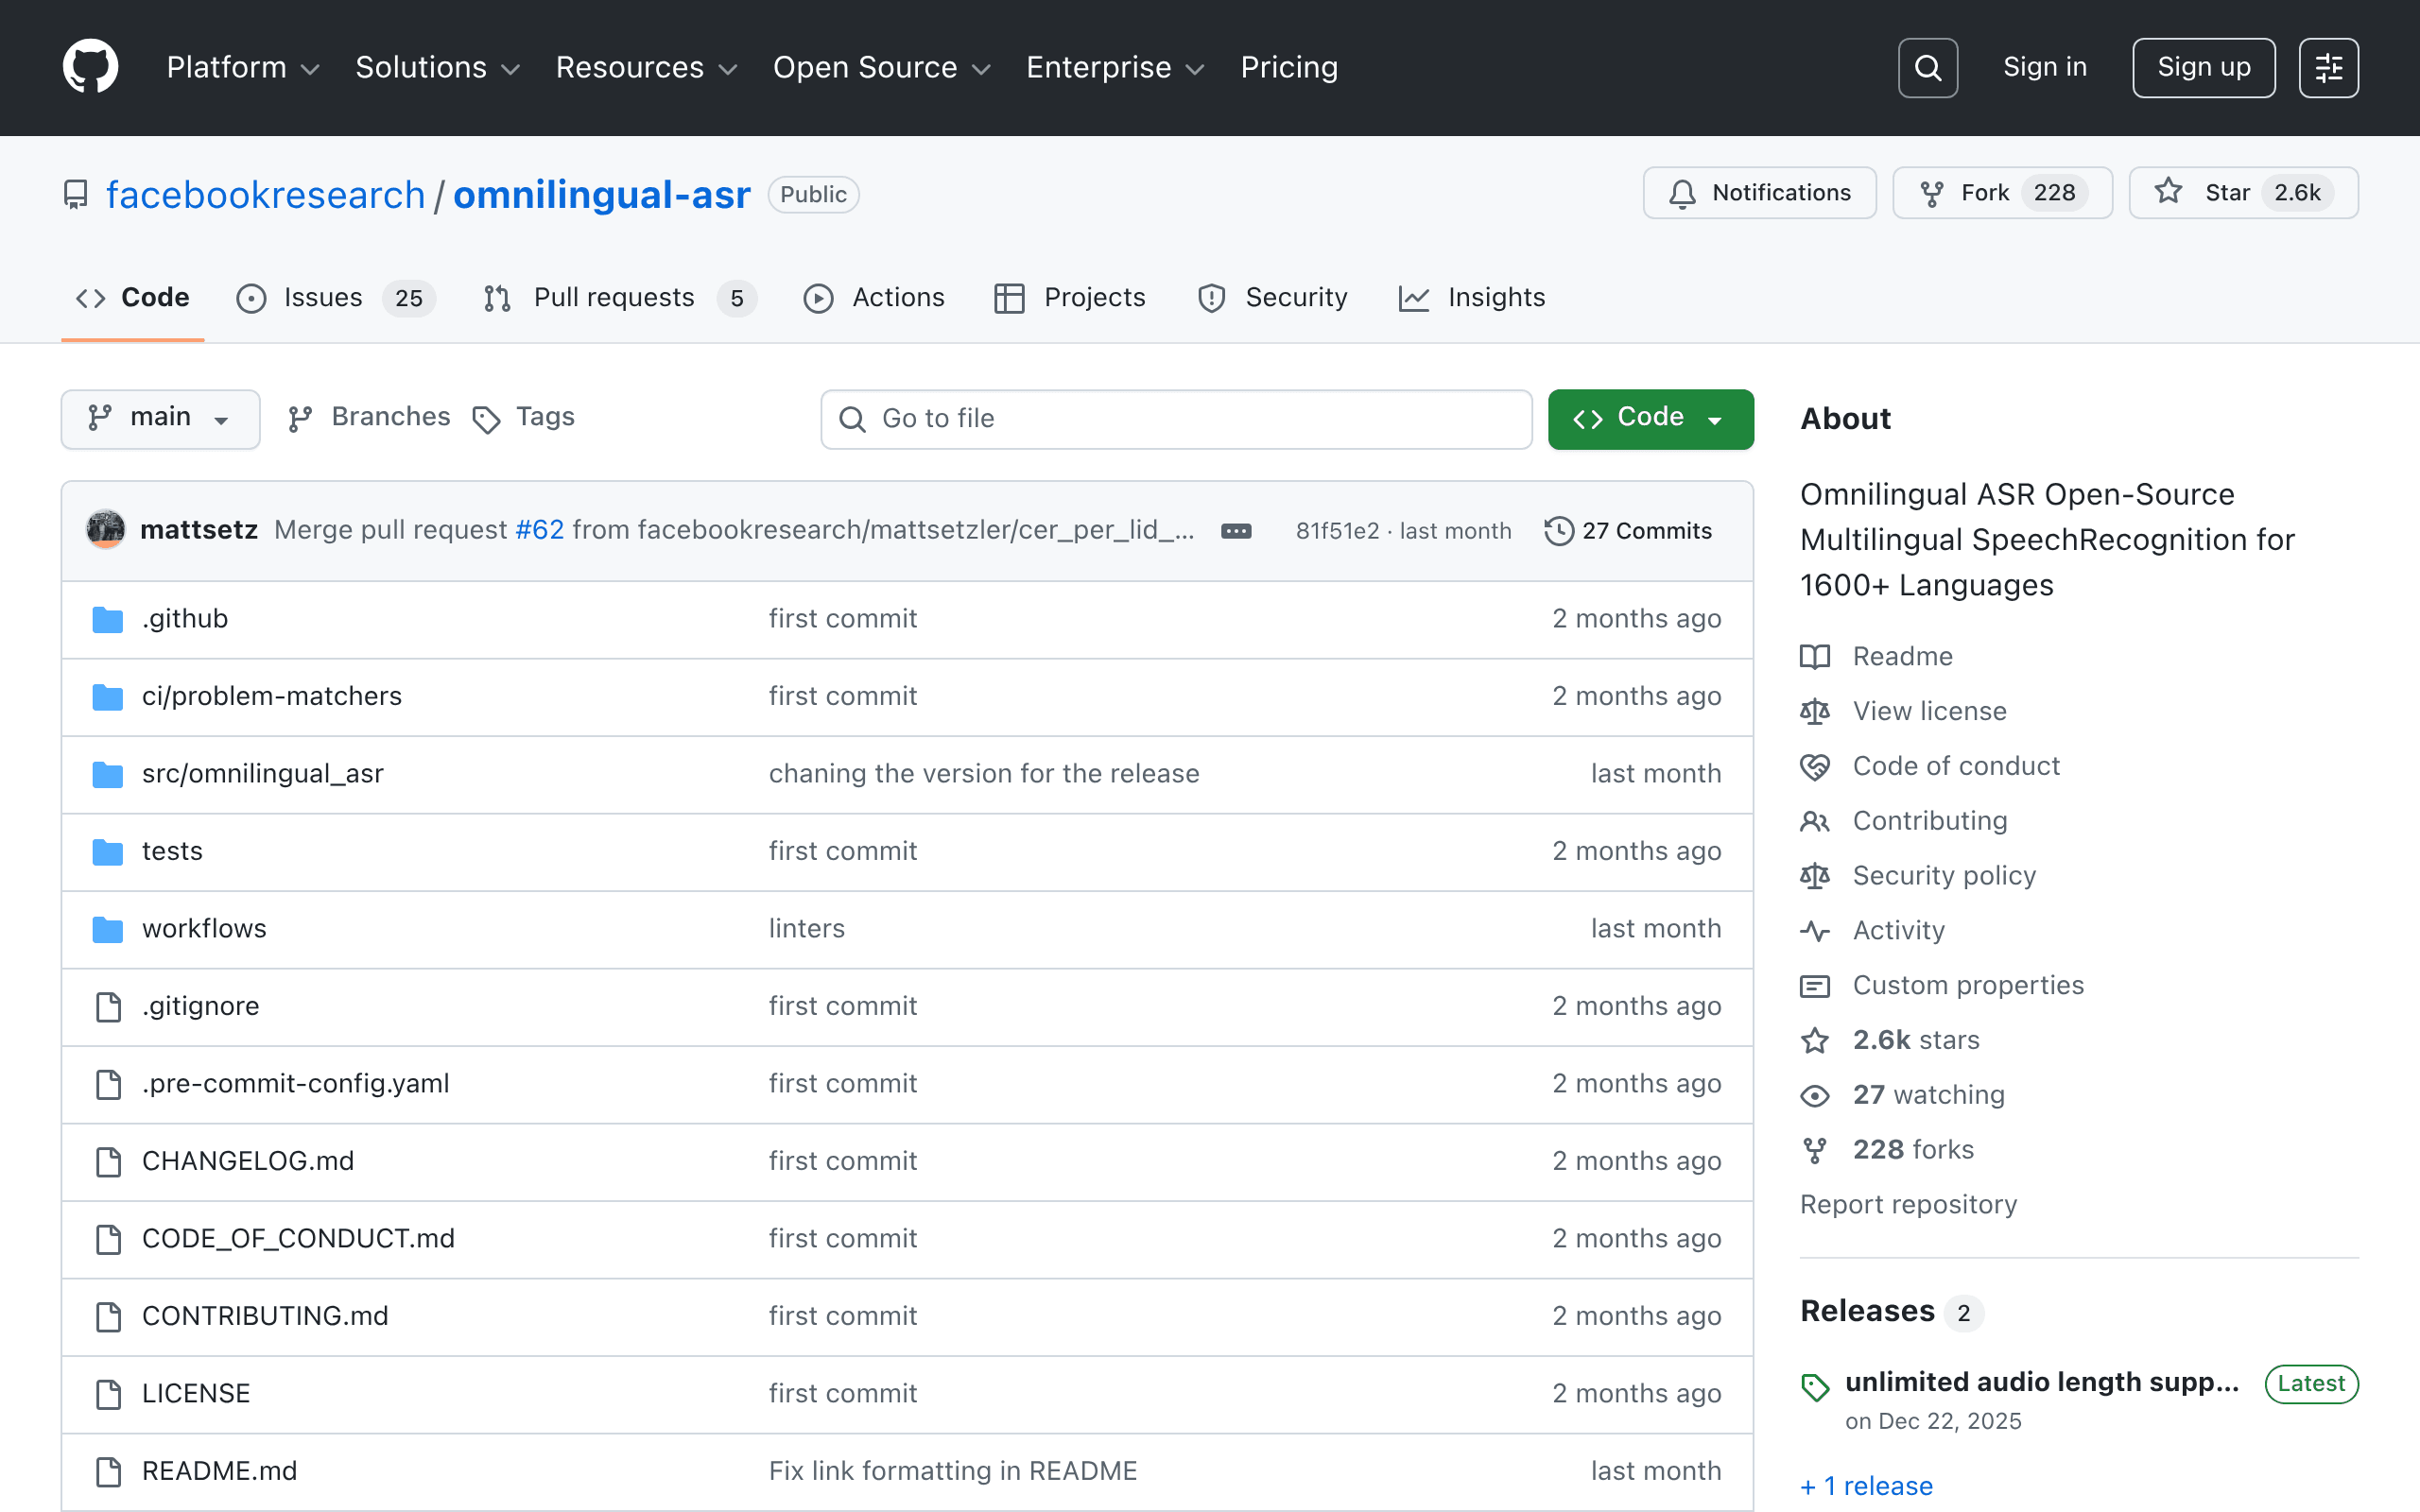View Branches list
The height and width of the screenshot is (1512, 2420).
pos(370,418)
